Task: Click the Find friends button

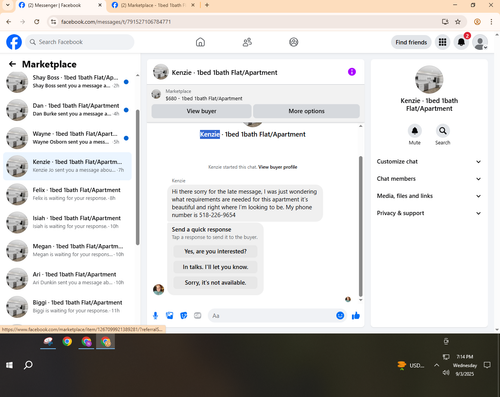Action: [411, 42]
